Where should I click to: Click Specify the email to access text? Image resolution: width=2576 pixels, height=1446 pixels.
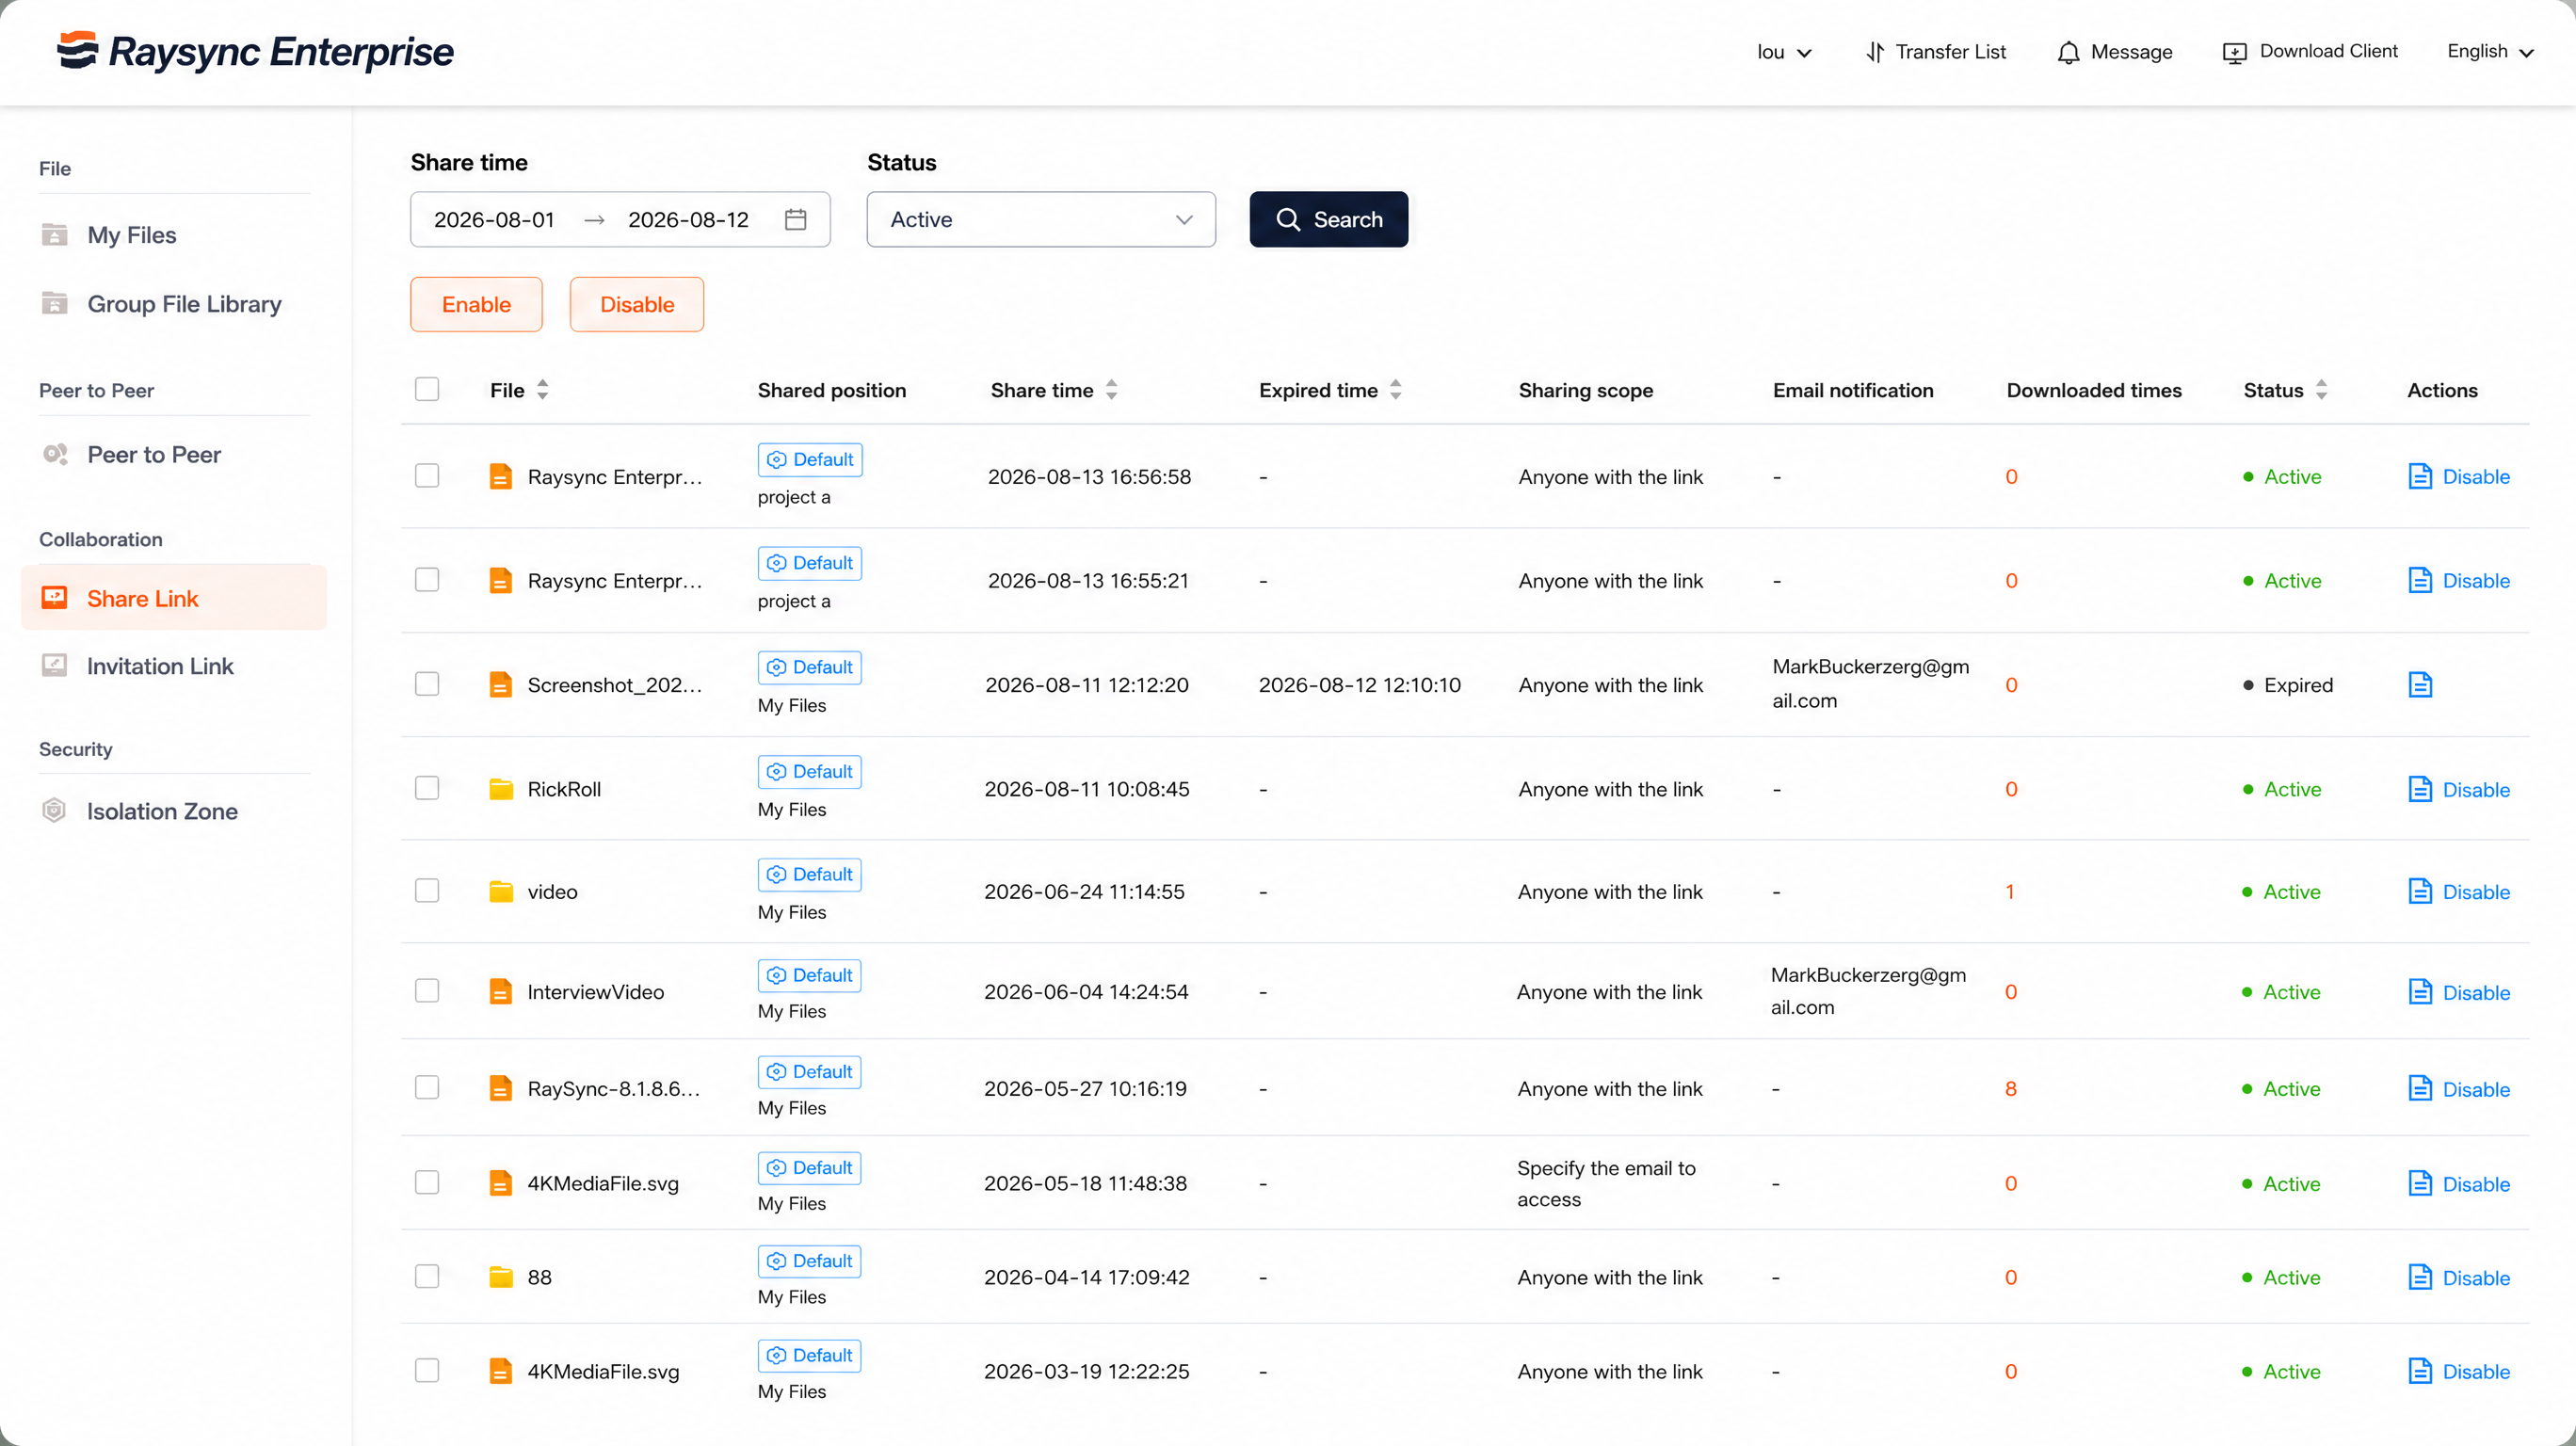point(1606,1183)
